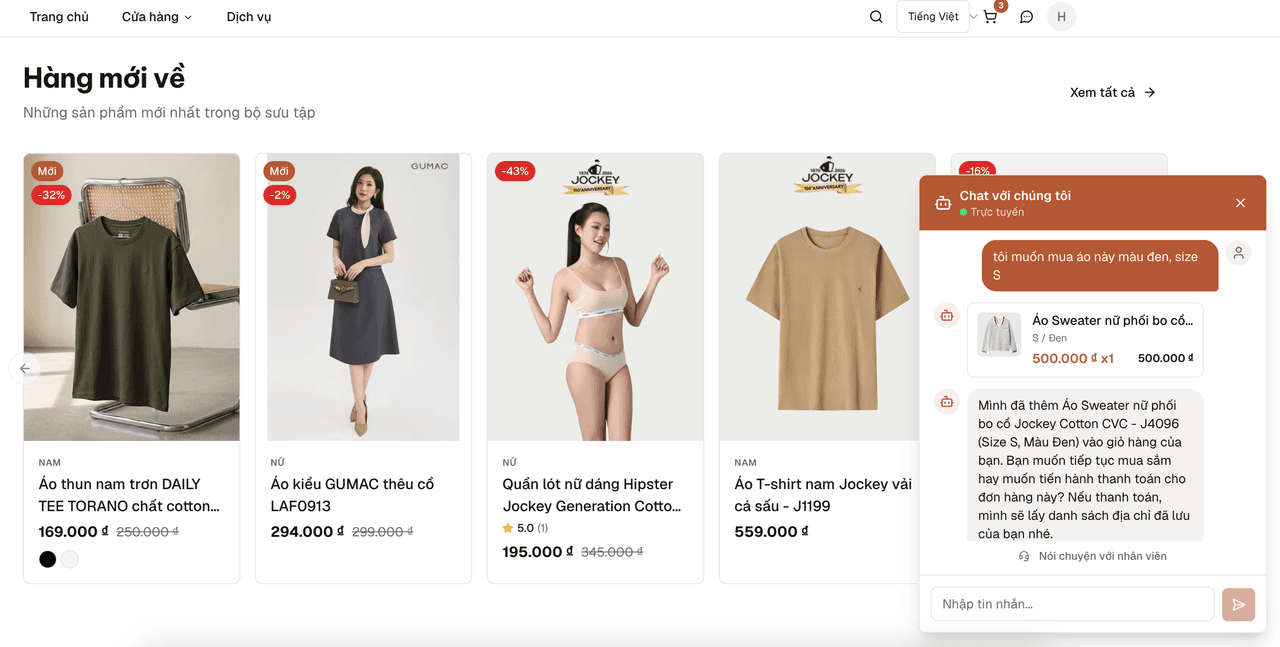Click the Trực tuyến status text

click(x=997, y=212)
